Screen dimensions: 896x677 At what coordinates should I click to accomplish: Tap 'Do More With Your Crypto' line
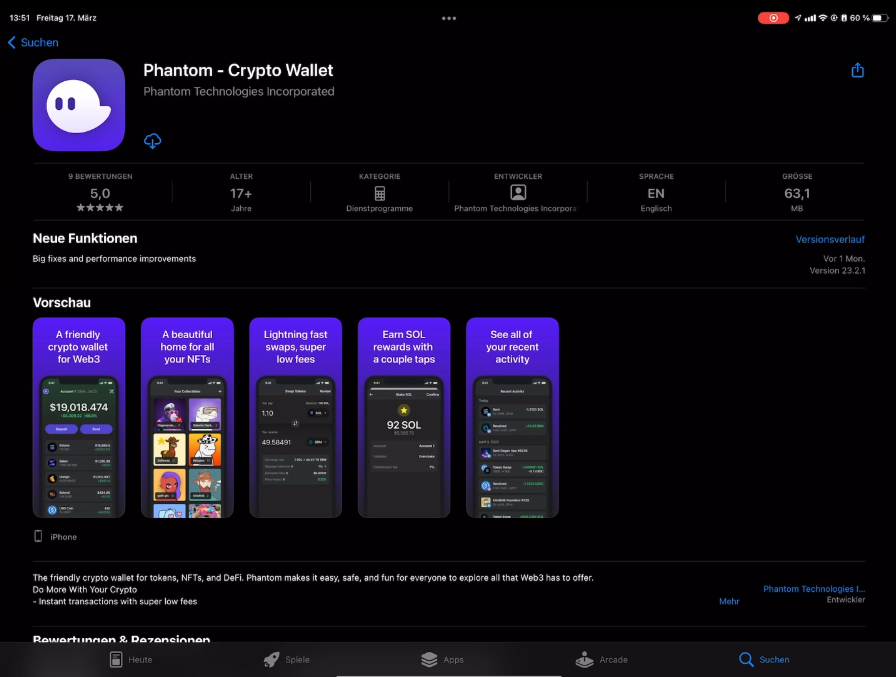point(85,590)
